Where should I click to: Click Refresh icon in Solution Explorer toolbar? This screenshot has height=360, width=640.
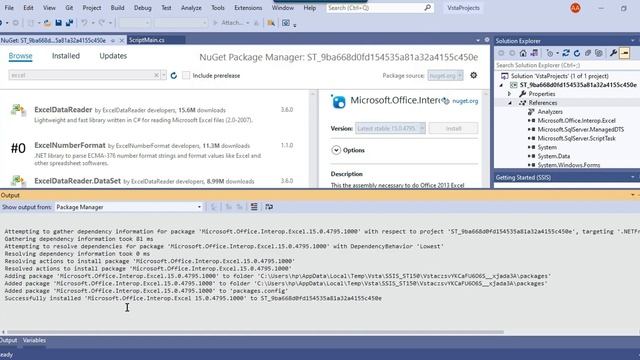pos(577,53)
